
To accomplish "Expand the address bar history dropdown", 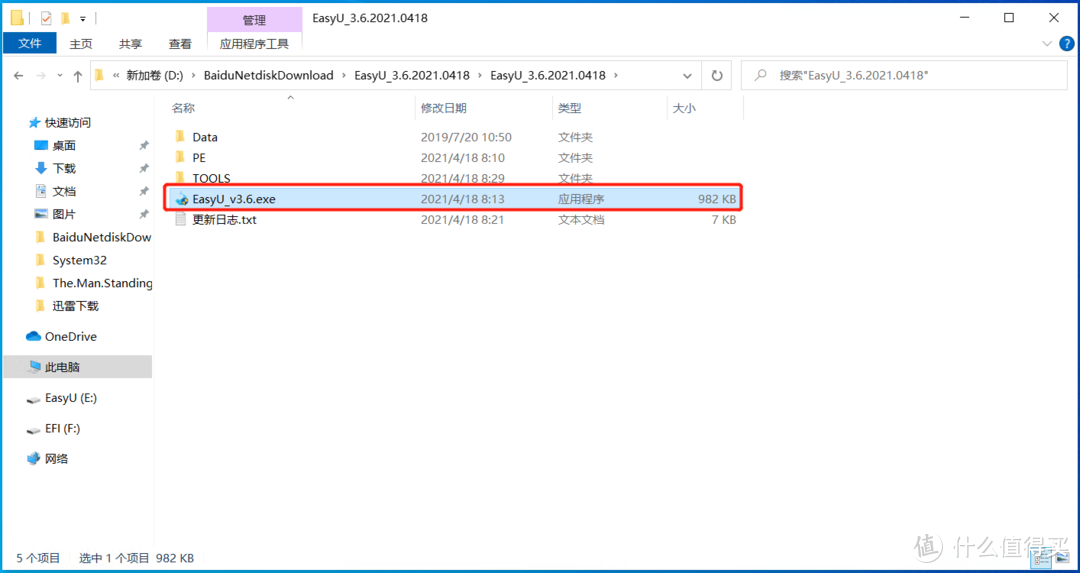I will point(687,75).
